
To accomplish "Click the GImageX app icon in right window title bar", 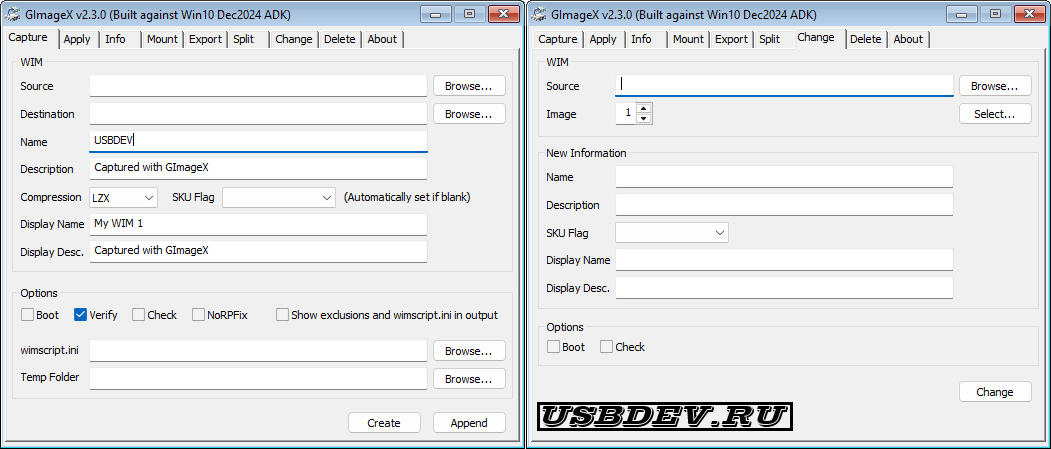I will click(x=539, y=13).
